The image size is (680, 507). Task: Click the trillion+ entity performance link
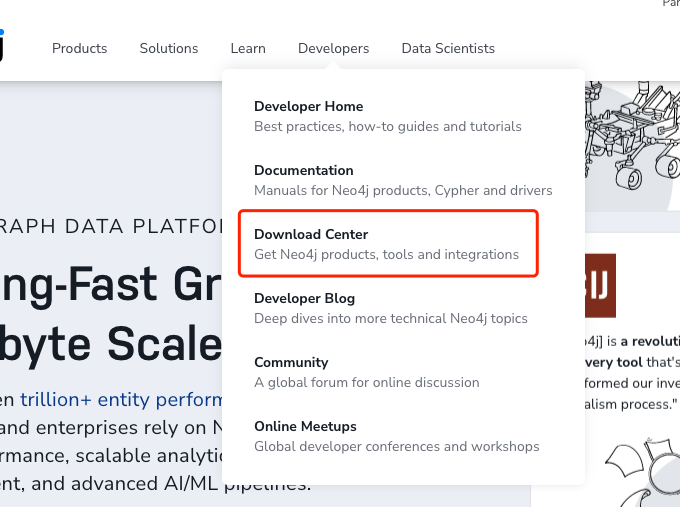121,399
